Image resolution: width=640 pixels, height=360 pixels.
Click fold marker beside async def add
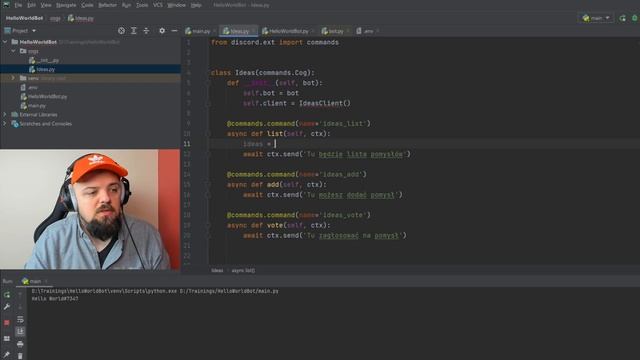point(208,184)
